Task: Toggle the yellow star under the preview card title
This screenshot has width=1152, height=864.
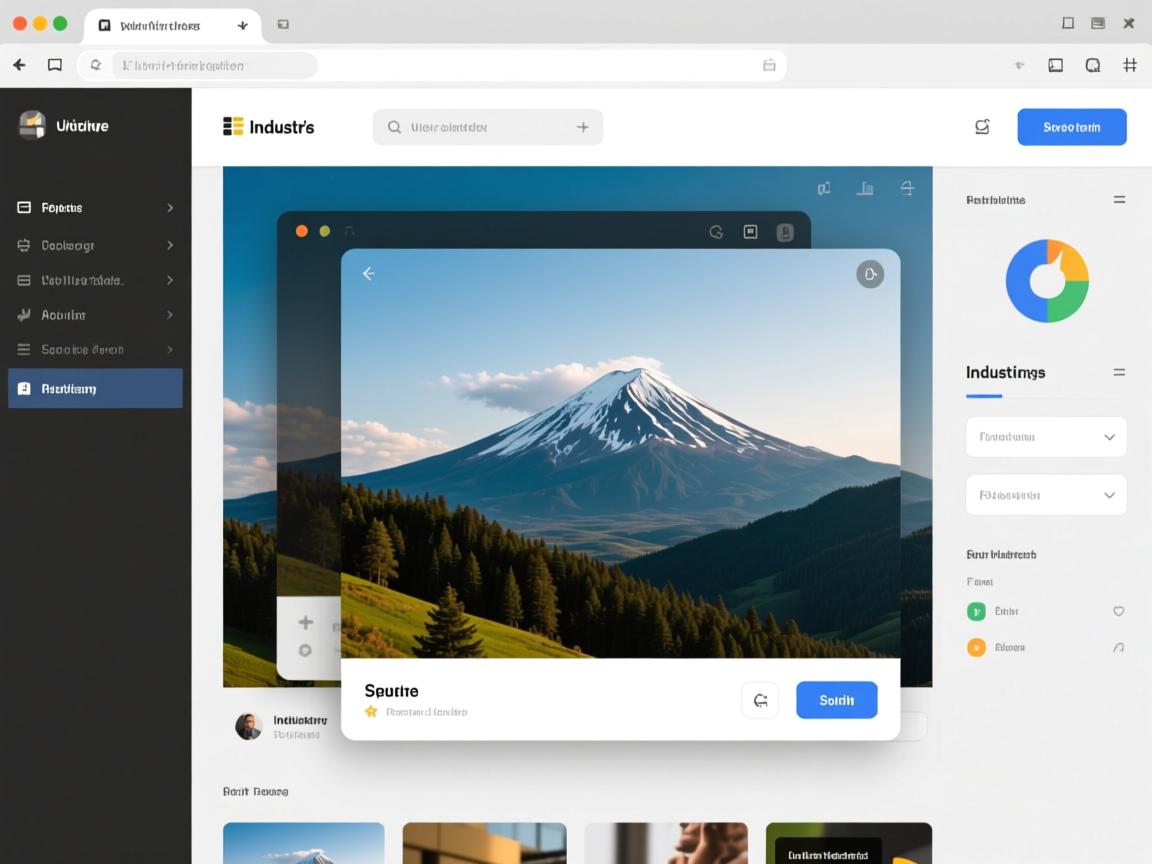Action: click(371, 712)
